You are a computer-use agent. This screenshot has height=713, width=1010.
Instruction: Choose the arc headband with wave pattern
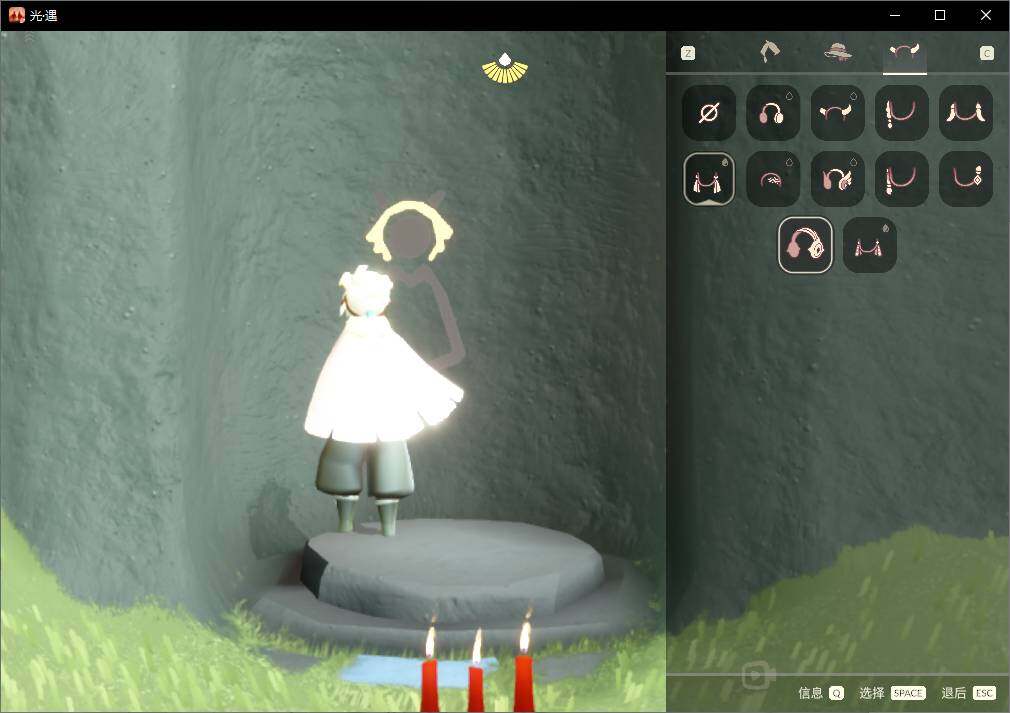[773, 179]
